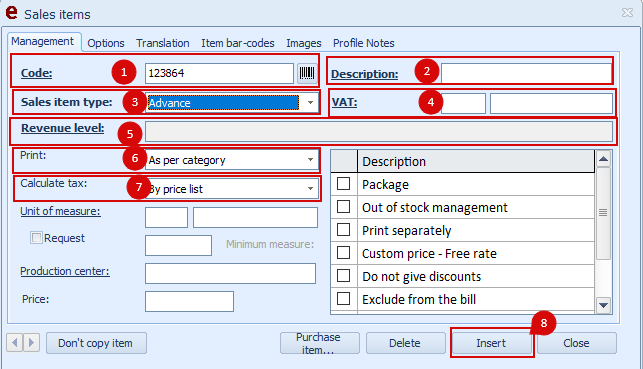Click the Unit of measure link
Screen dimensions: 643x369
tap(60, 211)
